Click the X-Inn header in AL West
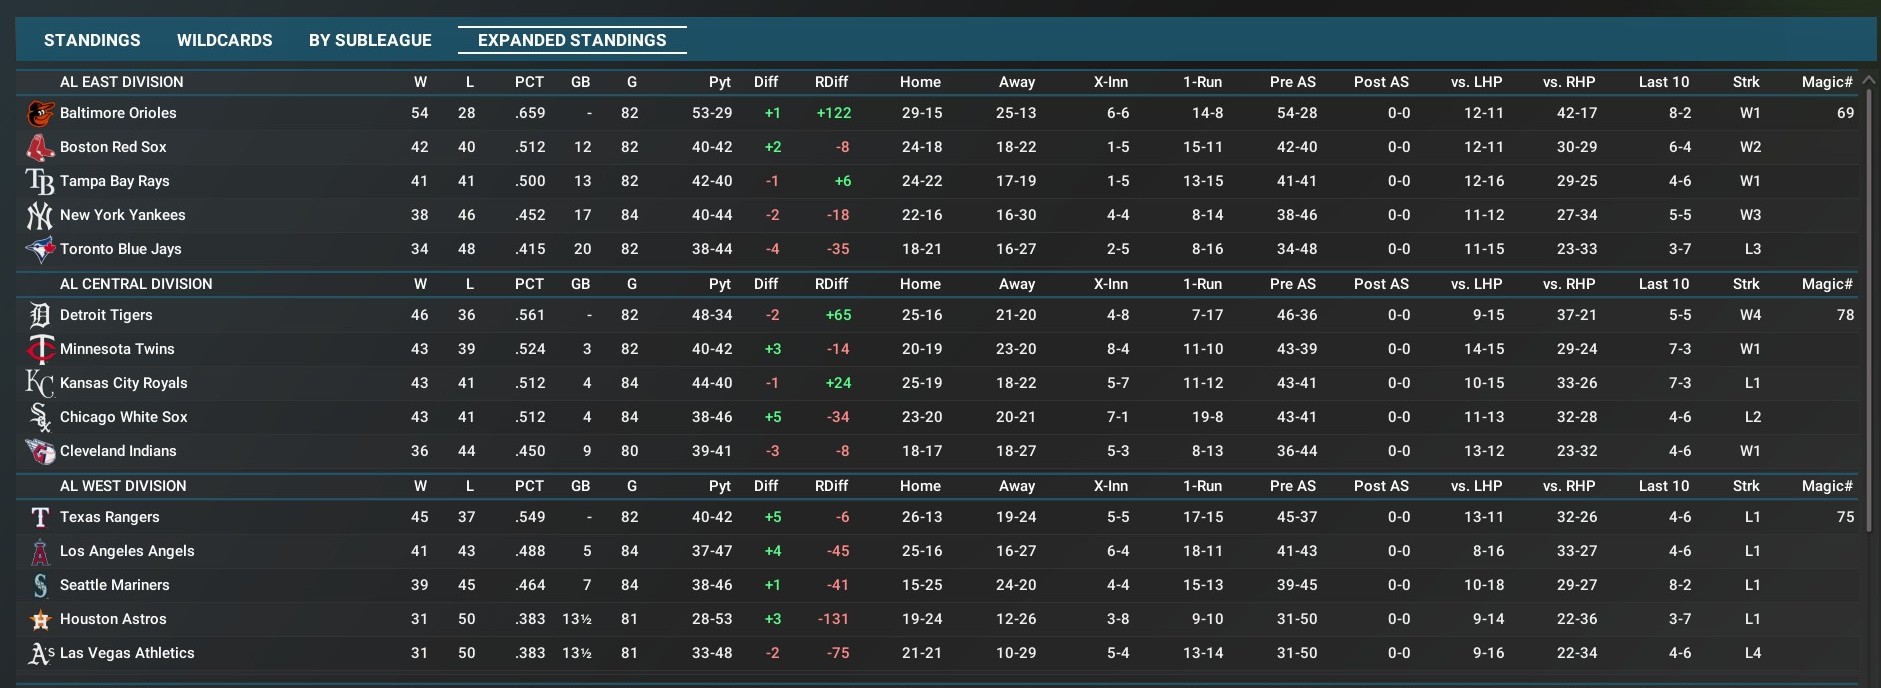Image resolution: width=1881 pixels, height=688 pixels. (1110, 486)
